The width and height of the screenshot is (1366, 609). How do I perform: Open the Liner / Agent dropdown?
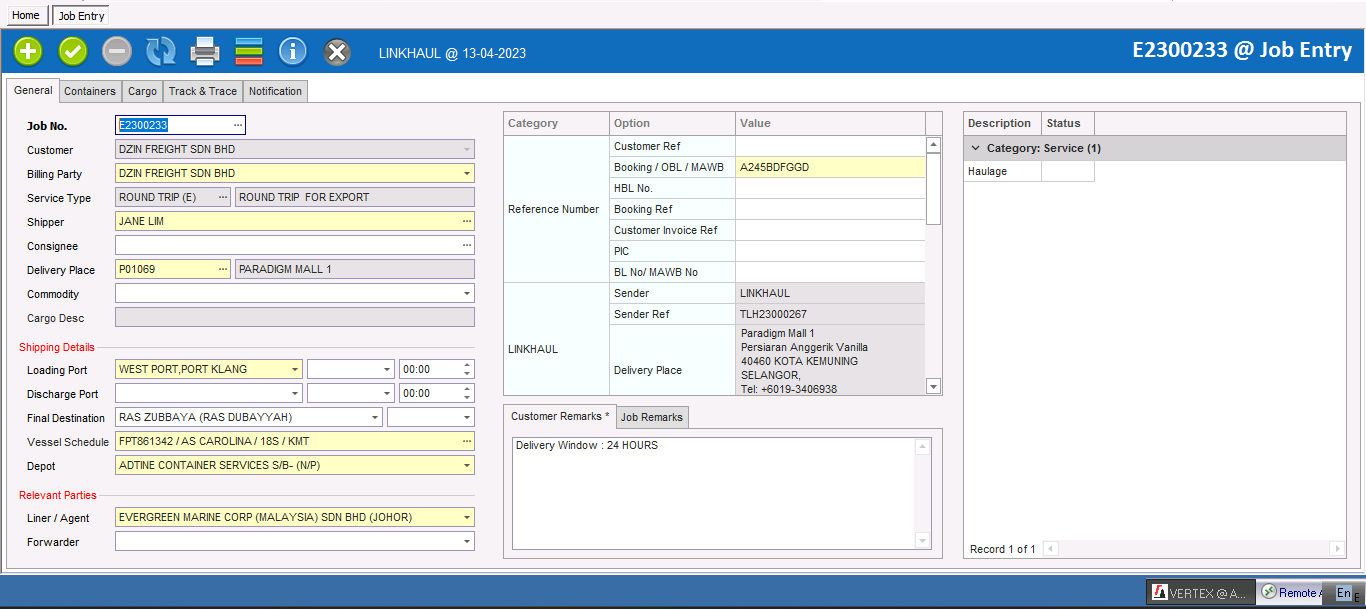coord(466,518)
